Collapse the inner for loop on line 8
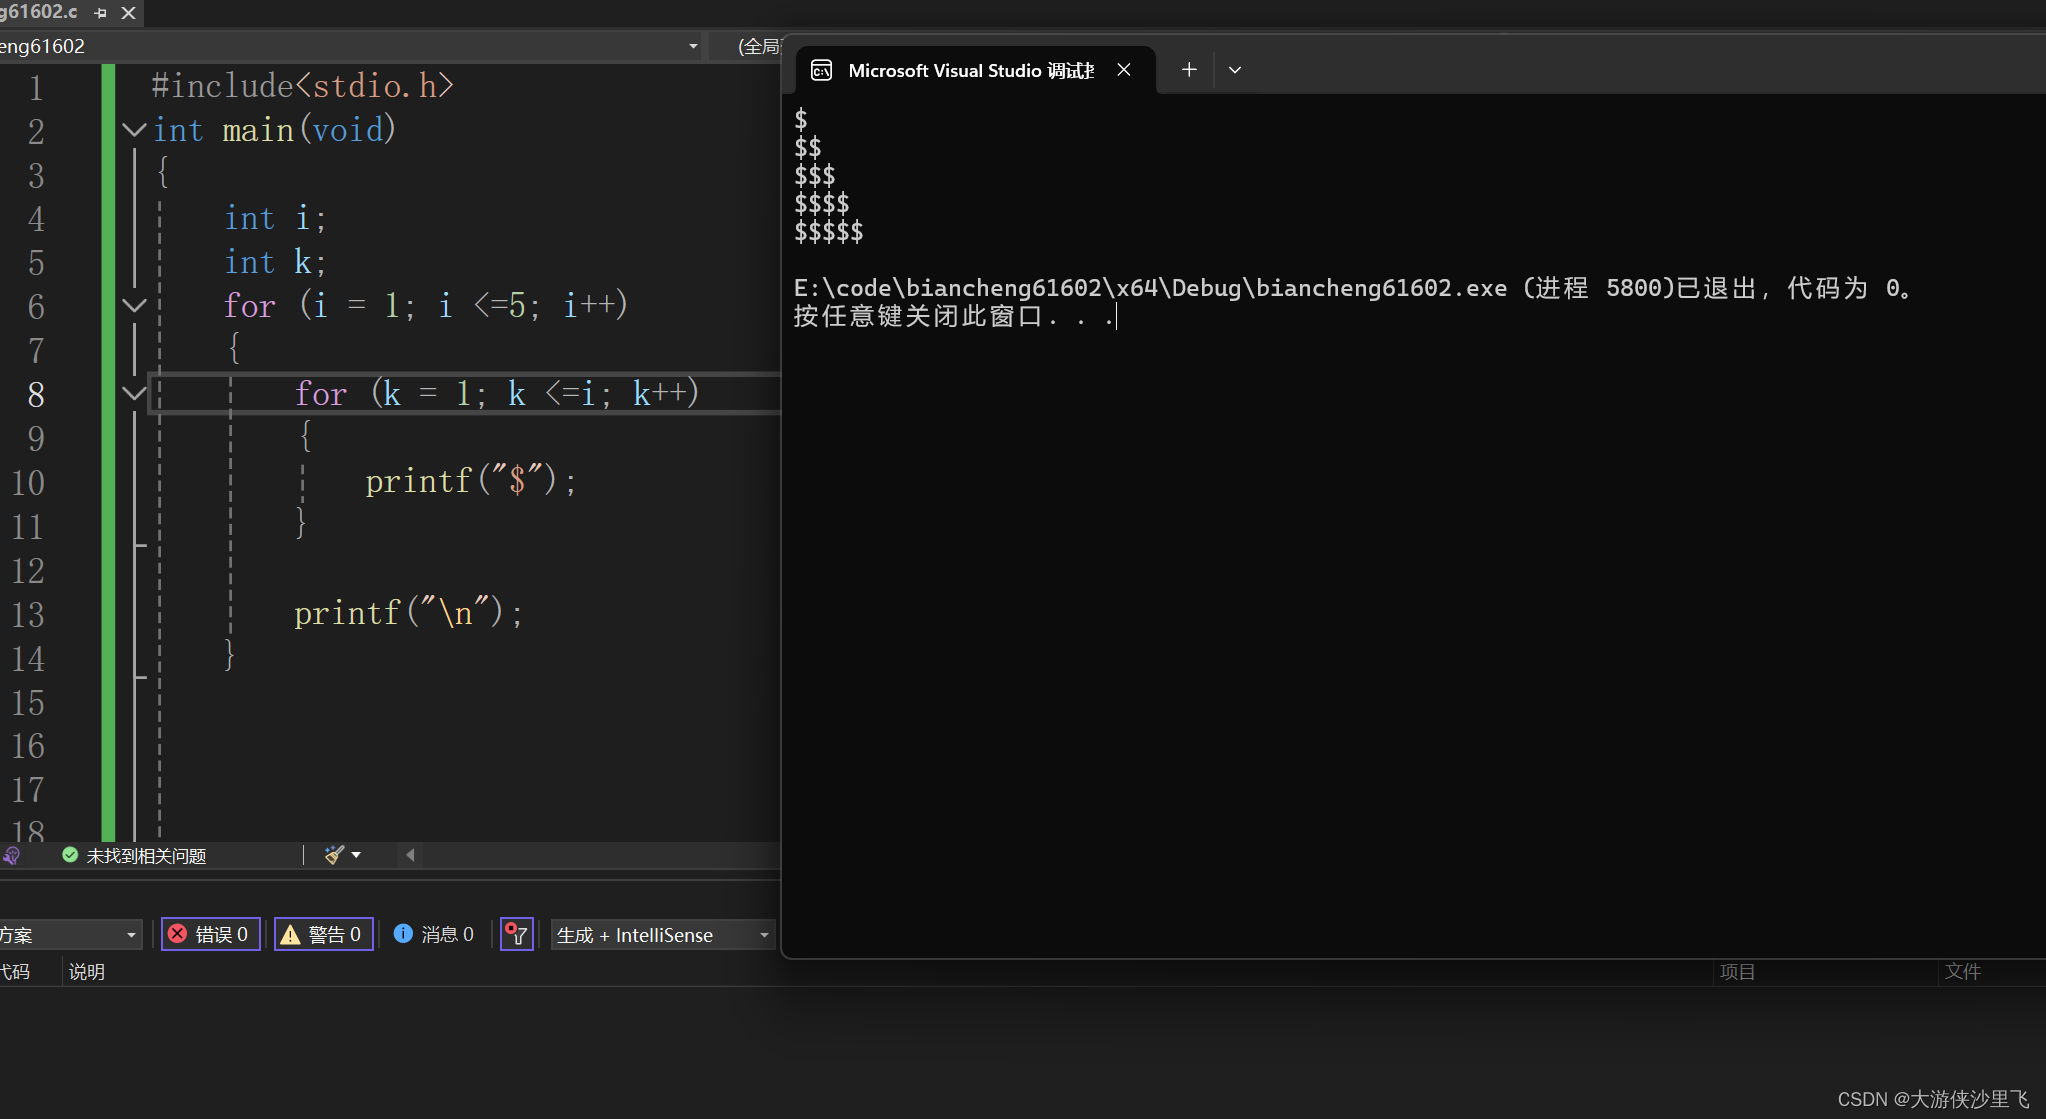The height and width of the screenshot is (1119, 2046). (134, 393)
